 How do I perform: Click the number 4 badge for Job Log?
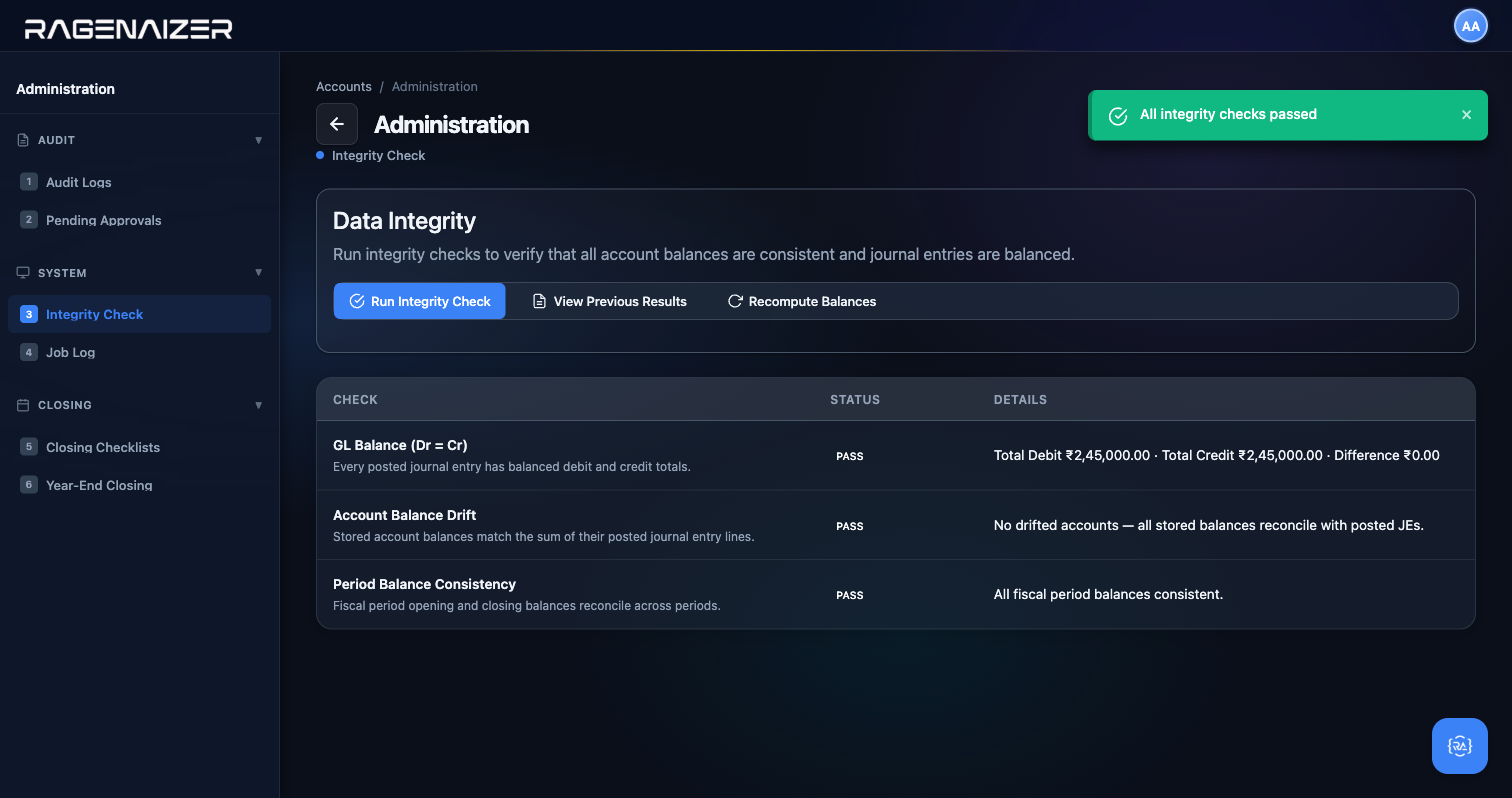click(29, 352)
